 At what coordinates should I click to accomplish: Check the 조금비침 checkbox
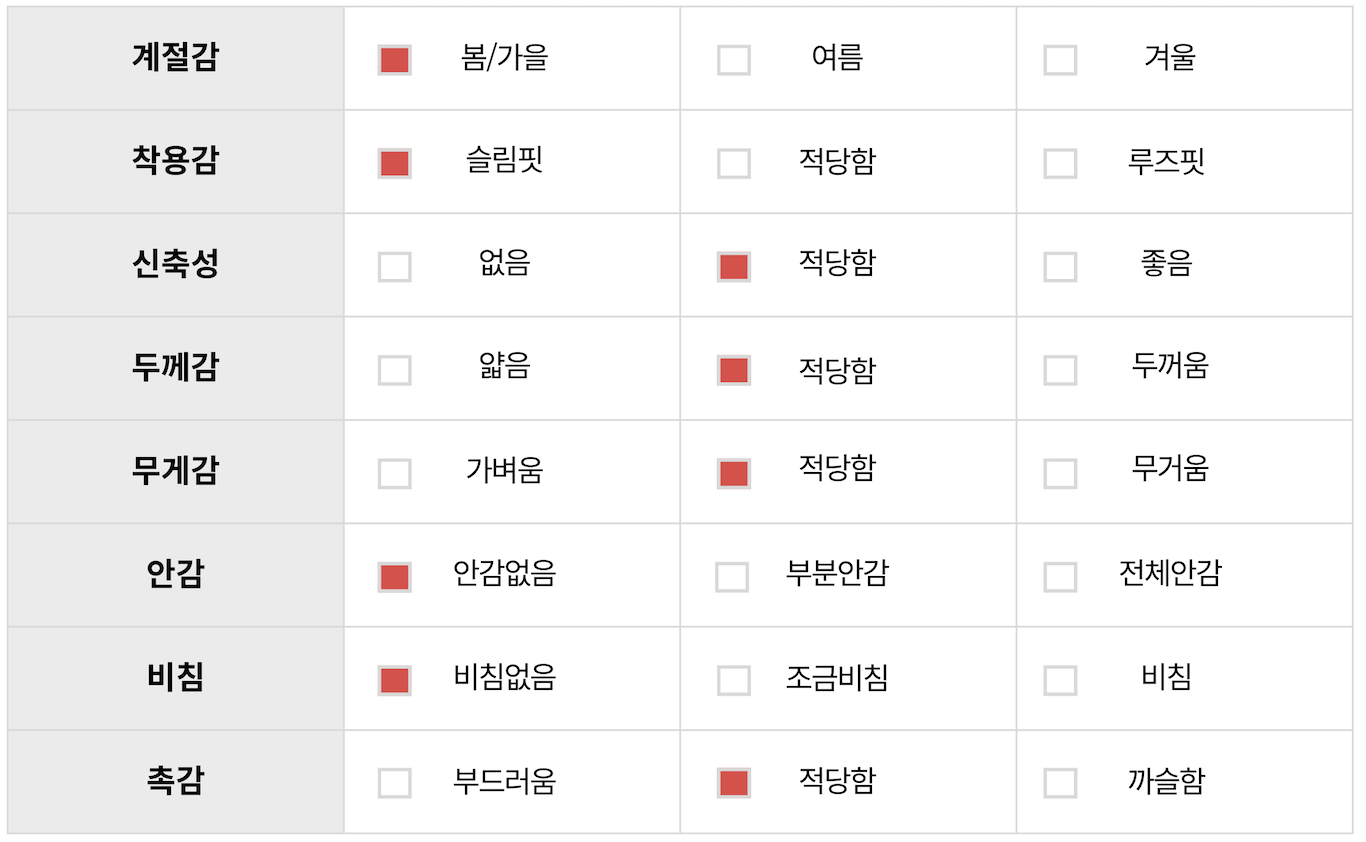point(734,680)
